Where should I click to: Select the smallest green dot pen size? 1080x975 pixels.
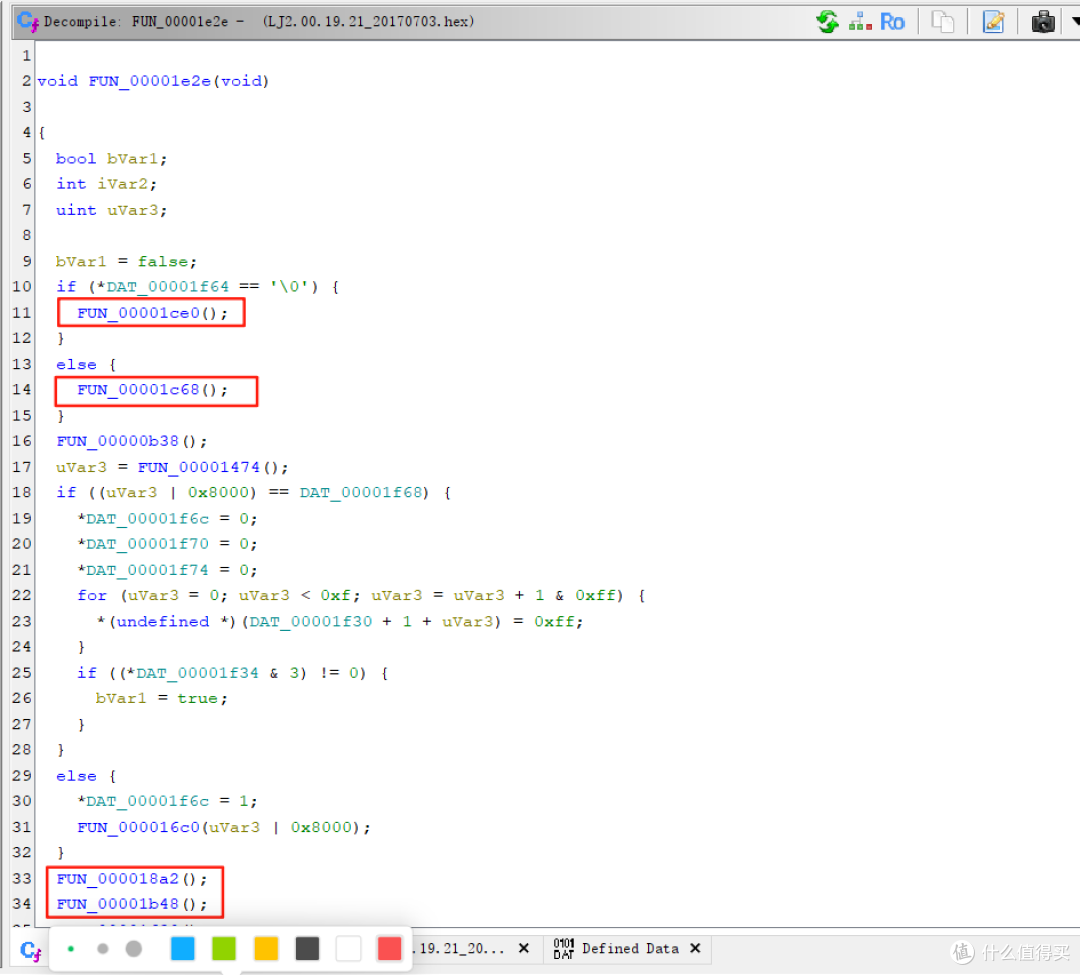click(x=70, y=949)
